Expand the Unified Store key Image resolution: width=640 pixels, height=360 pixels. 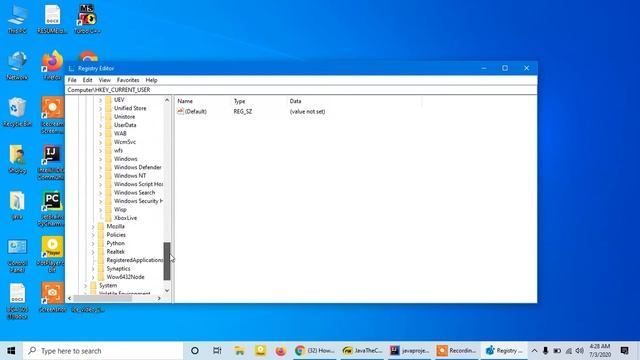[x=100, y=108]
